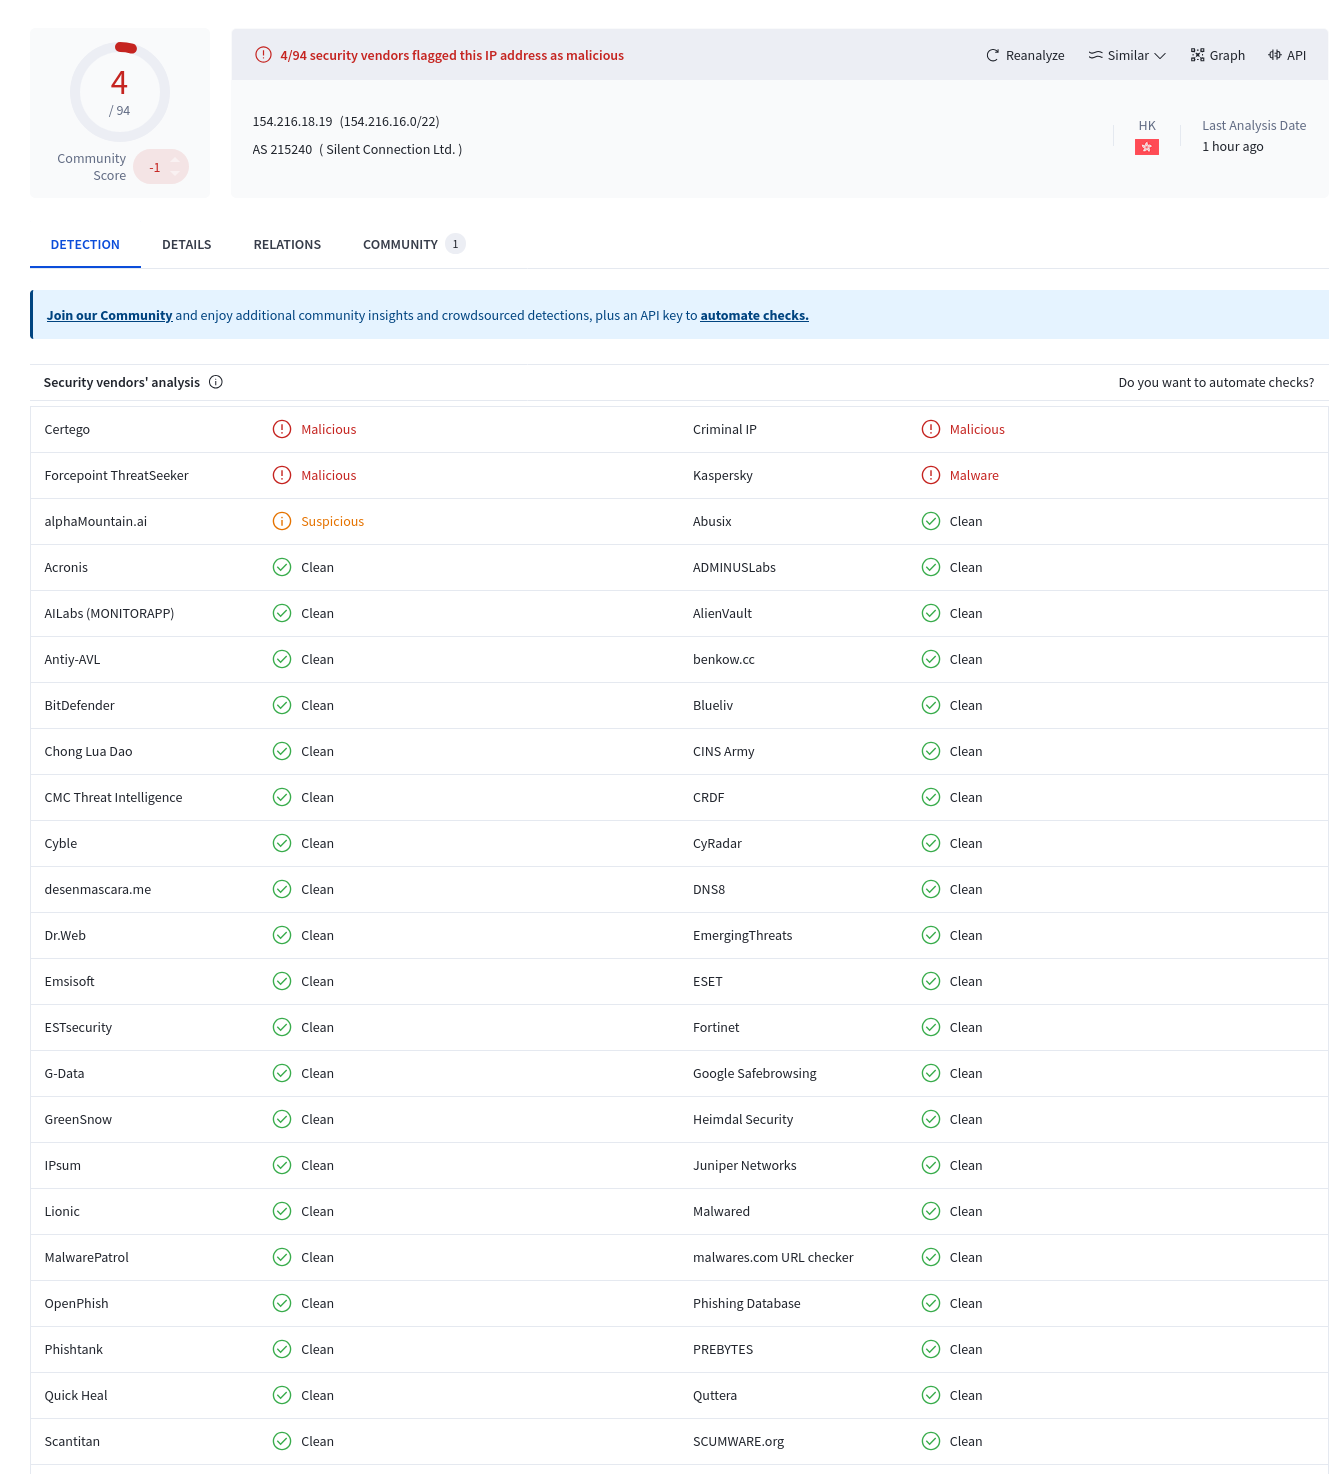Click the 'Suspicious' verdict for alphaMountain.ai
The height and width of the screenshot is (1474, 1343).
click(332, 521)
